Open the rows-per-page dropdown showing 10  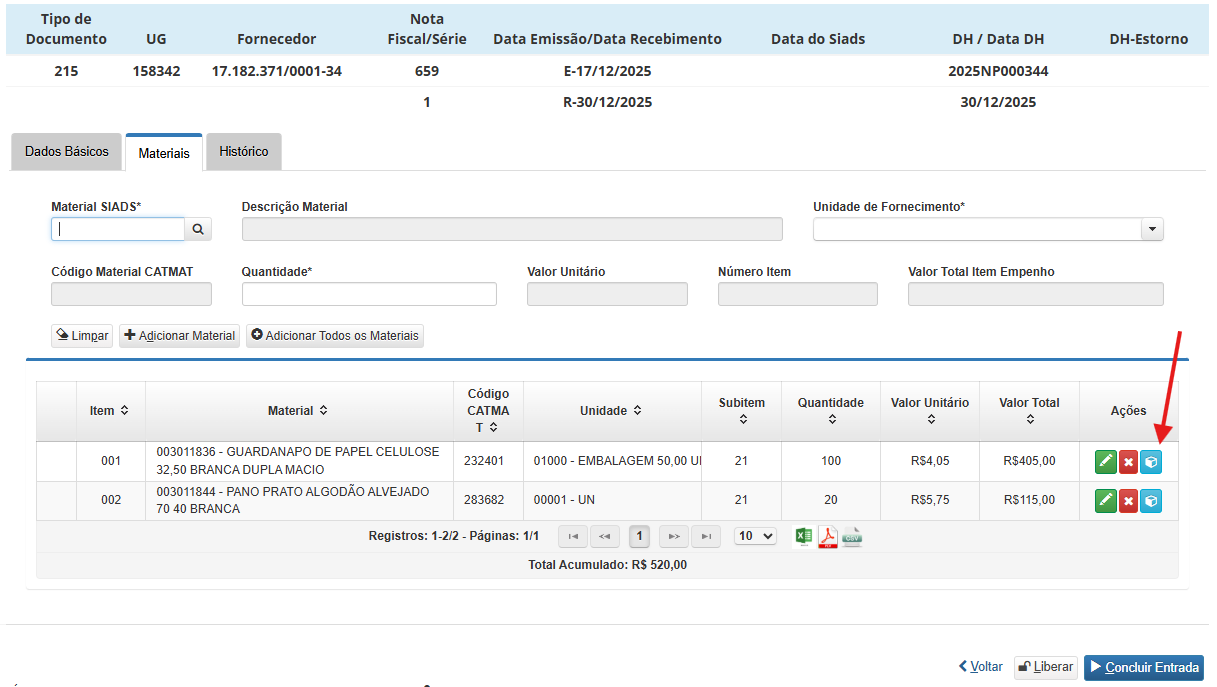[x=755, y=536]
